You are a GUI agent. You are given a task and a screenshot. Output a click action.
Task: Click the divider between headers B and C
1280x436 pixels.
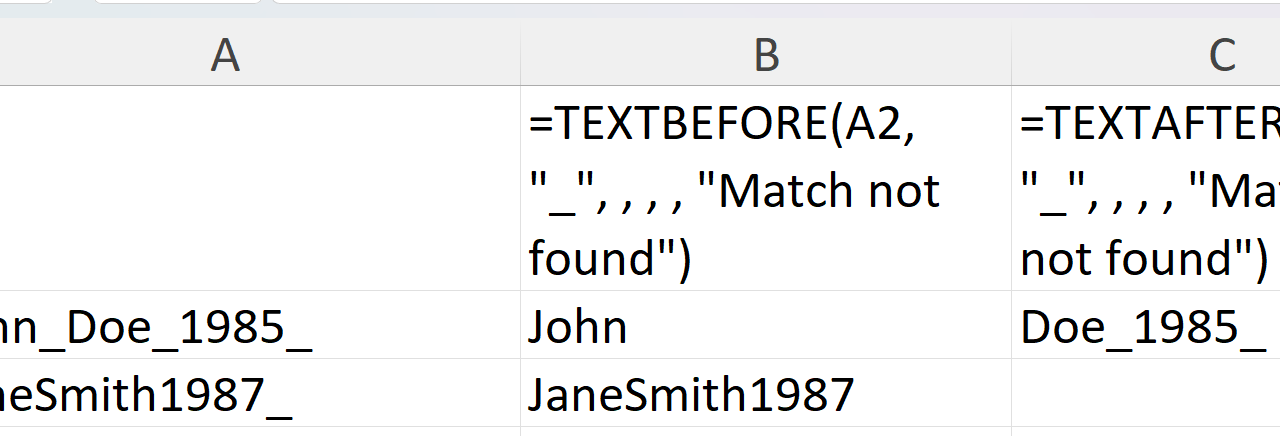click(1011, 56)
